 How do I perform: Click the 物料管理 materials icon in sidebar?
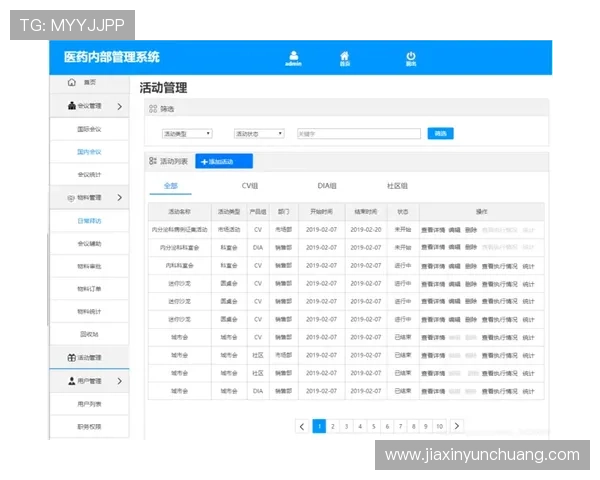(71, 198)
